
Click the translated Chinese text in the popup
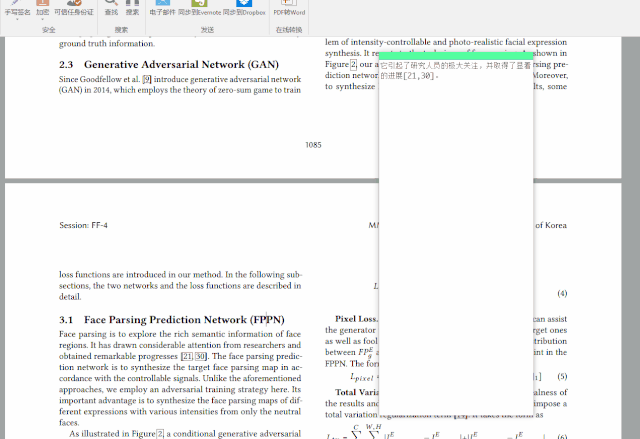point(456,71)
